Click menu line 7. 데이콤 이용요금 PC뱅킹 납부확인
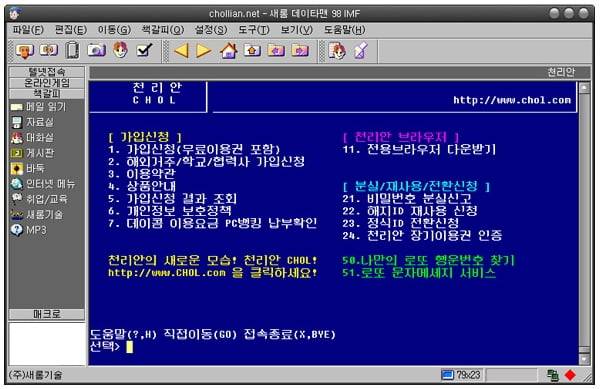Screen dimensions: 600x389 (x=212, y=223)
